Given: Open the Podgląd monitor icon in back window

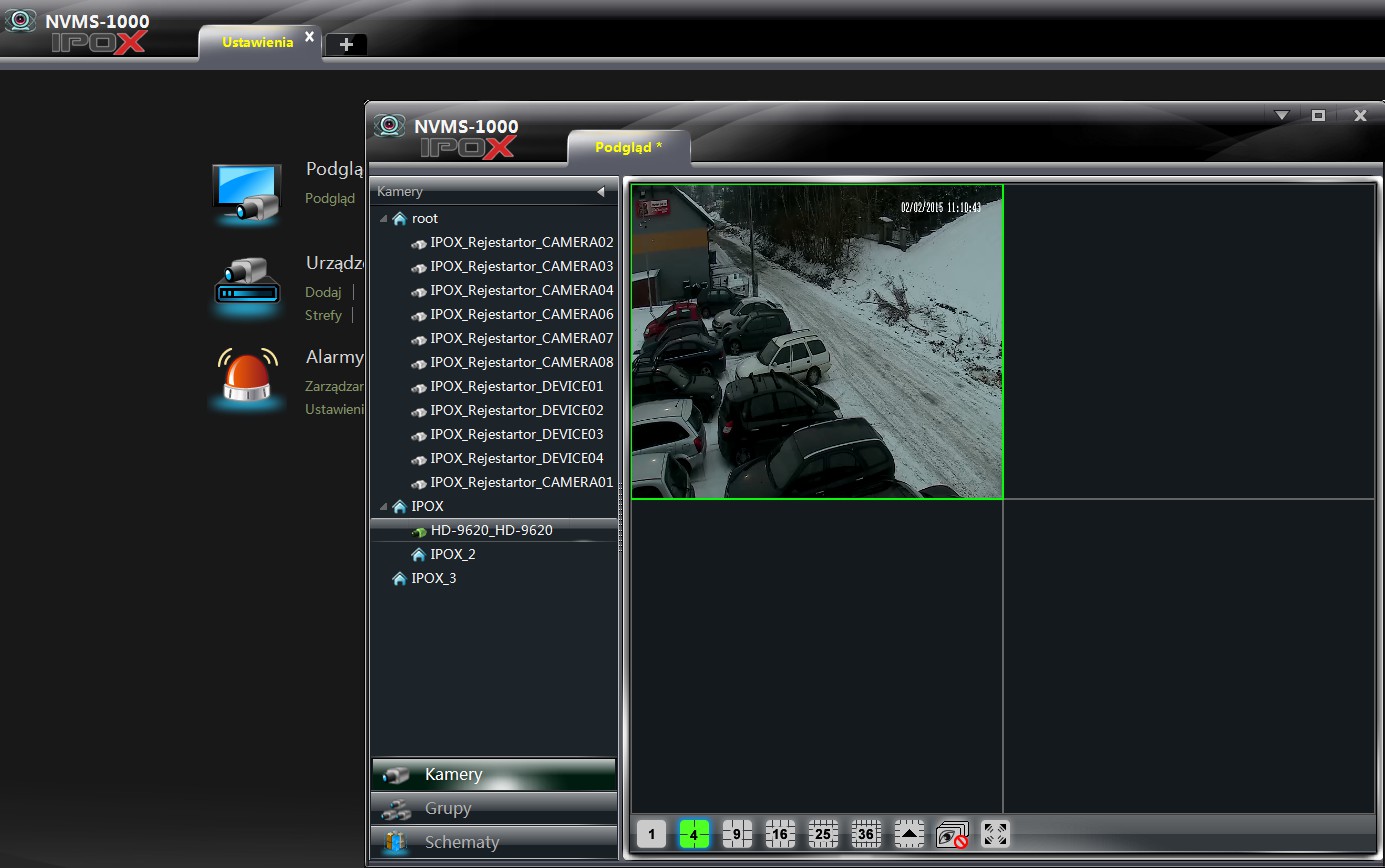Looking at the screenshot, I should point(246,194).
